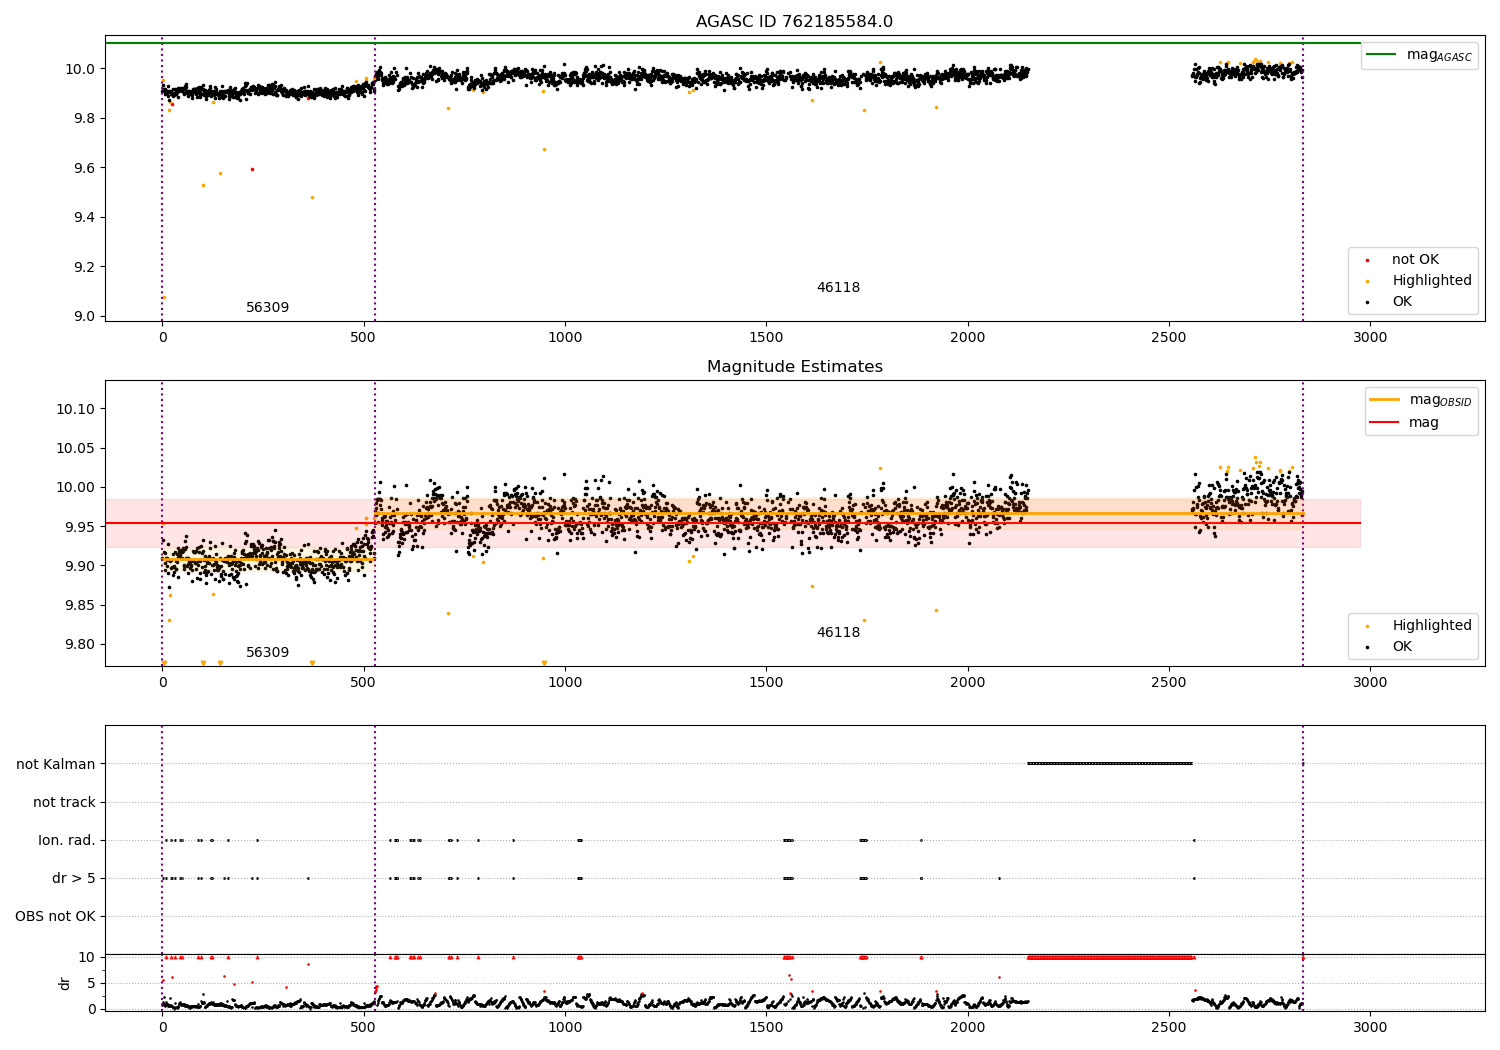
Task: Select the green mag AGASC legend entry
Action: [x=1419, y=55]
